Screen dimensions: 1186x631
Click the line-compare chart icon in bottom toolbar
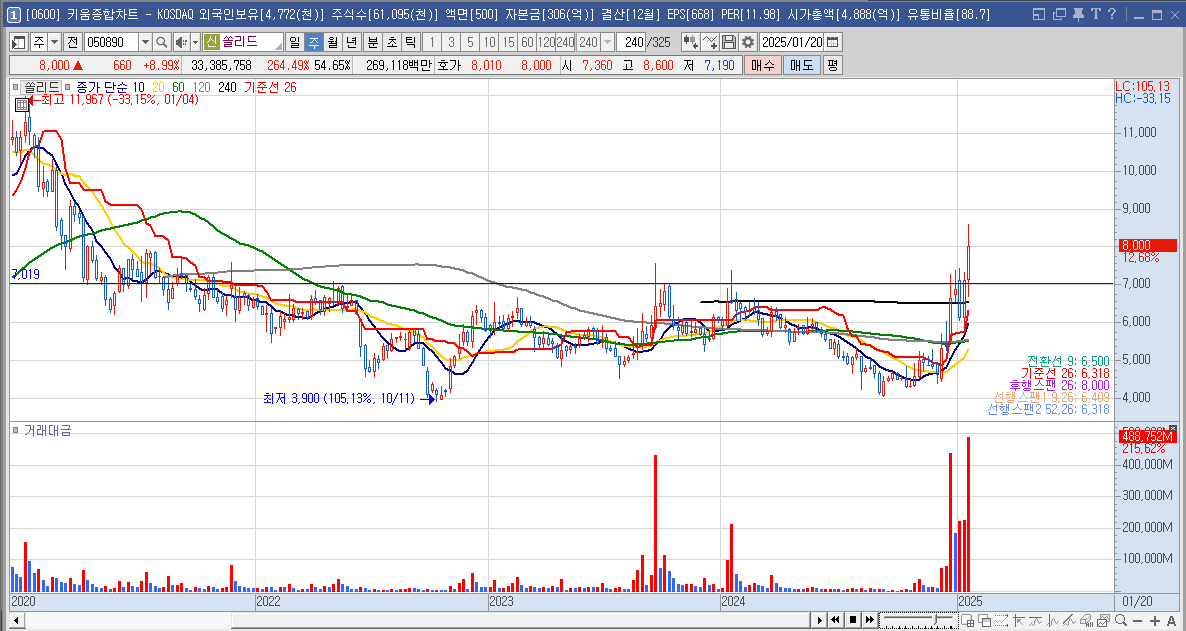click(x=1035, y=620)
